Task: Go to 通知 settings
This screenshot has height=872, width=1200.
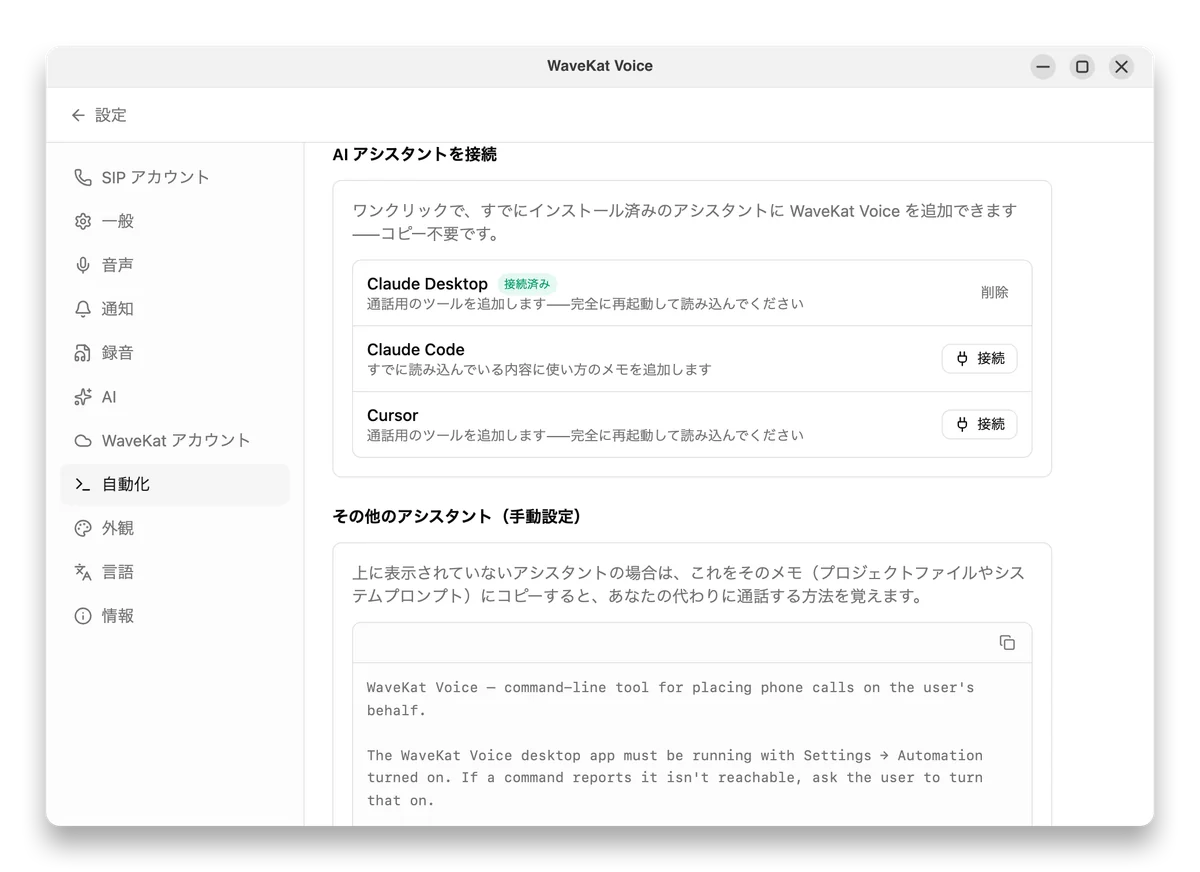Action: click(175, 309)
